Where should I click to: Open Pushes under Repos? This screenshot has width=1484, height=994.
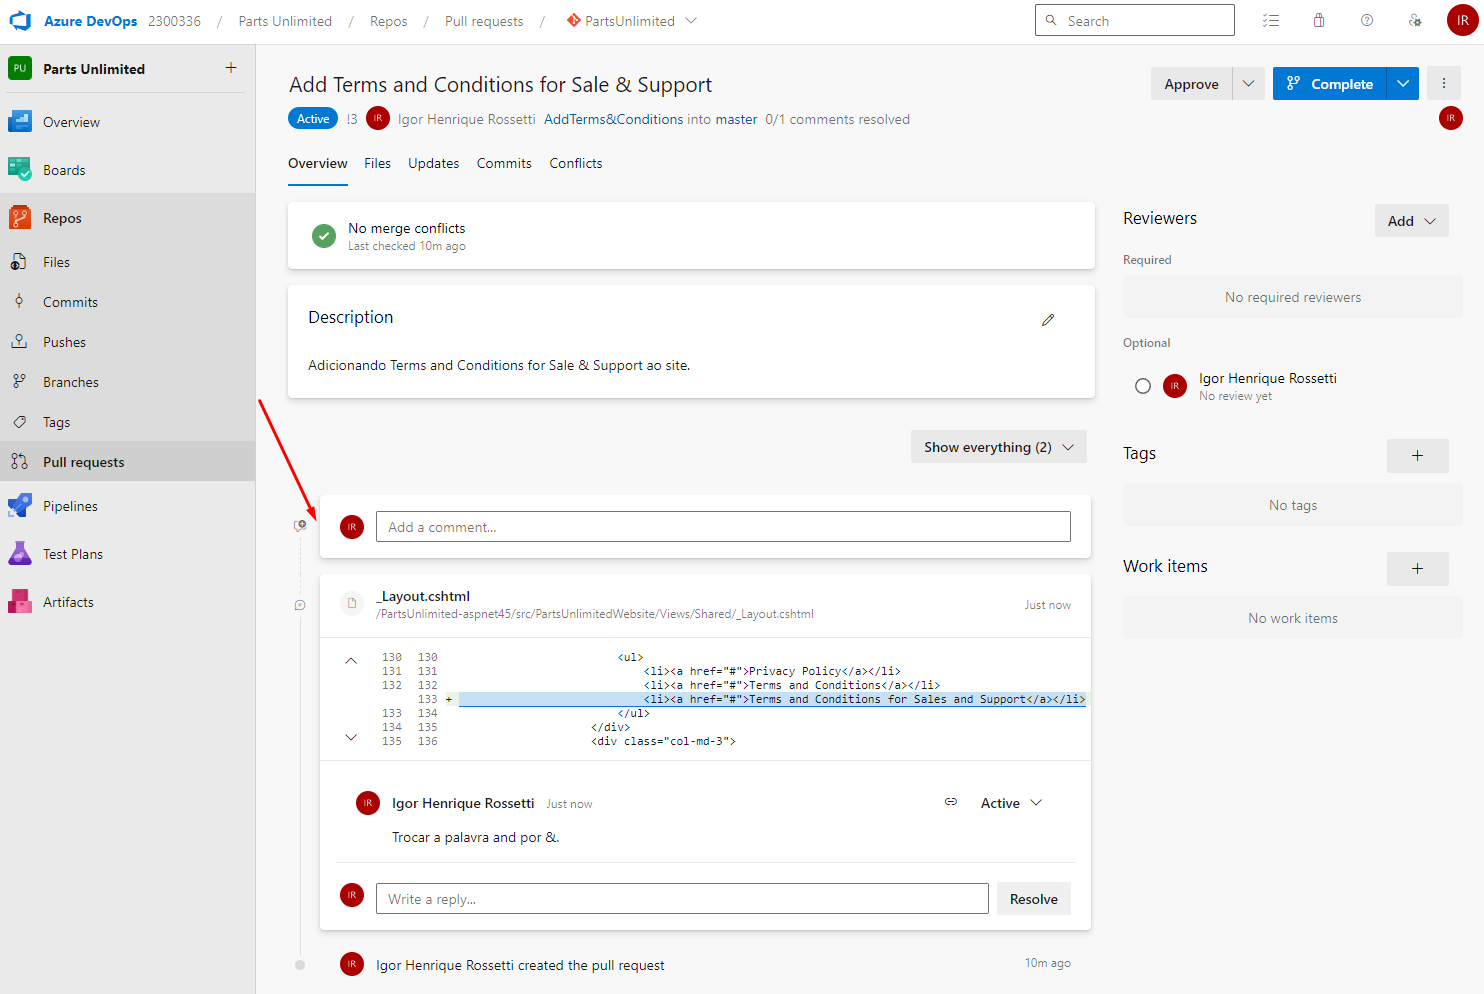(127, 342)
